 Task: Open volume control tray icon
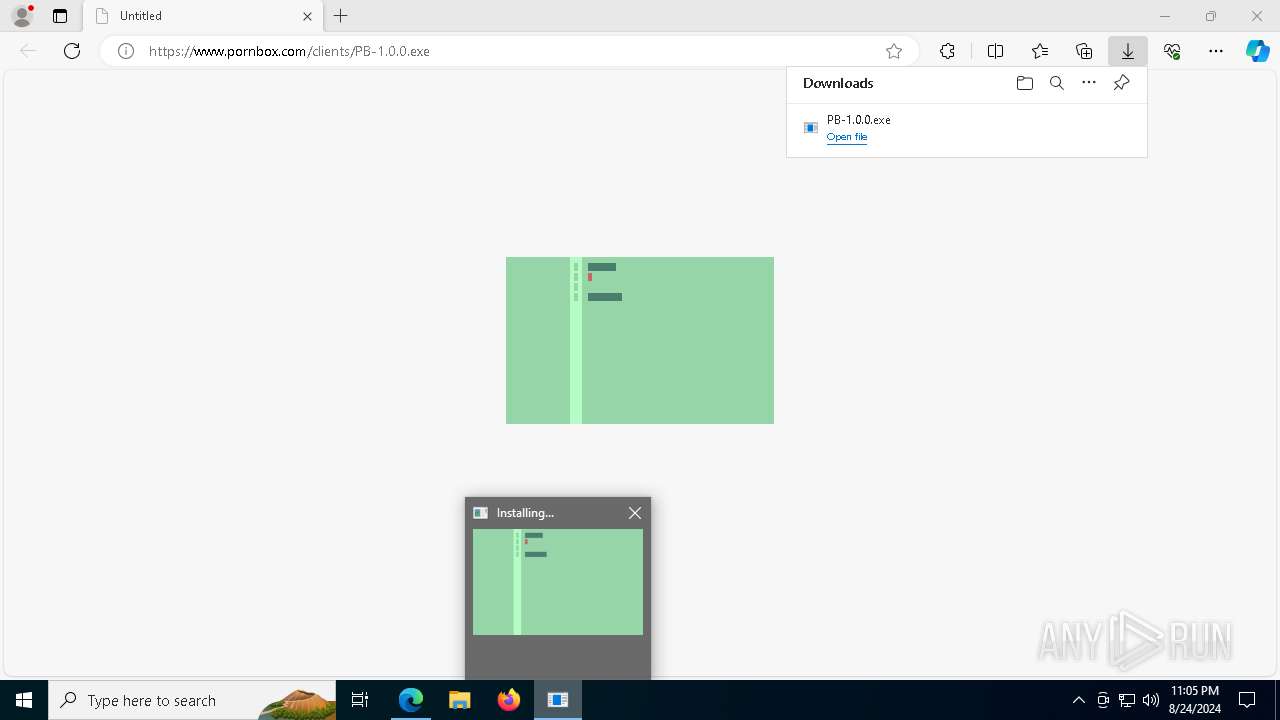[x=1150, y=700]
